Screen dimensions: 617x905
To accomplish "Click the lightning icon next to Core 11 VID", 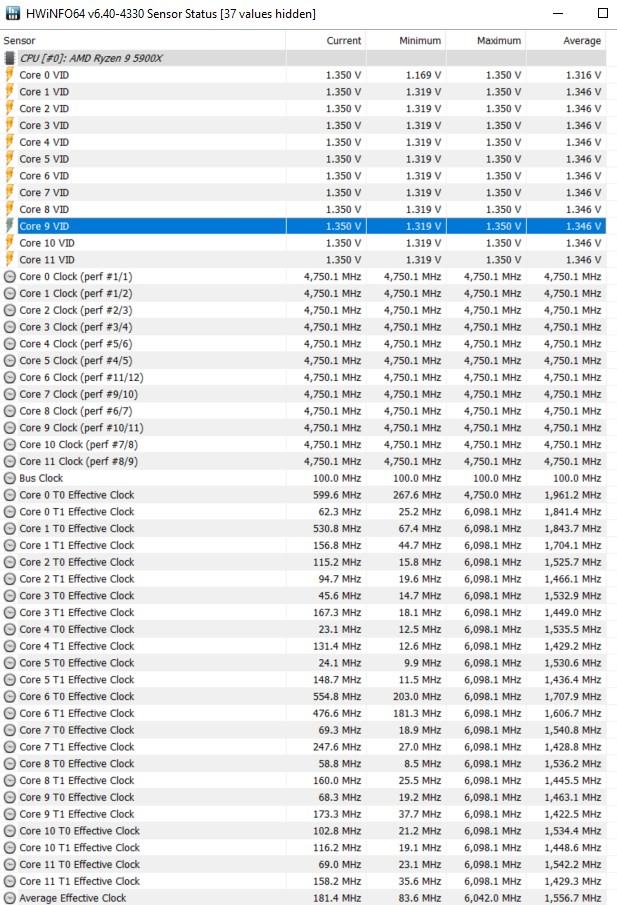I will click(9, 259).
